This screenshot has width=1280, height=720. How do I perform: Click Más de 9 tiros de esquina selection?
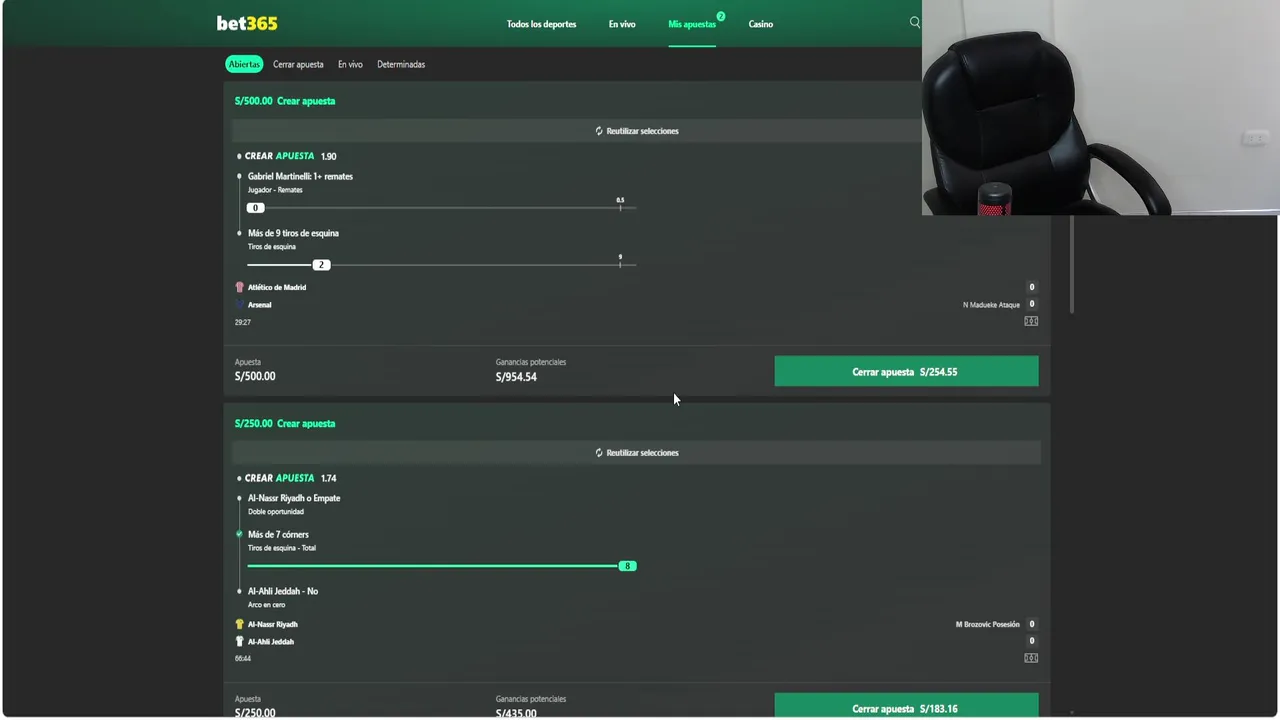[293, 233]
